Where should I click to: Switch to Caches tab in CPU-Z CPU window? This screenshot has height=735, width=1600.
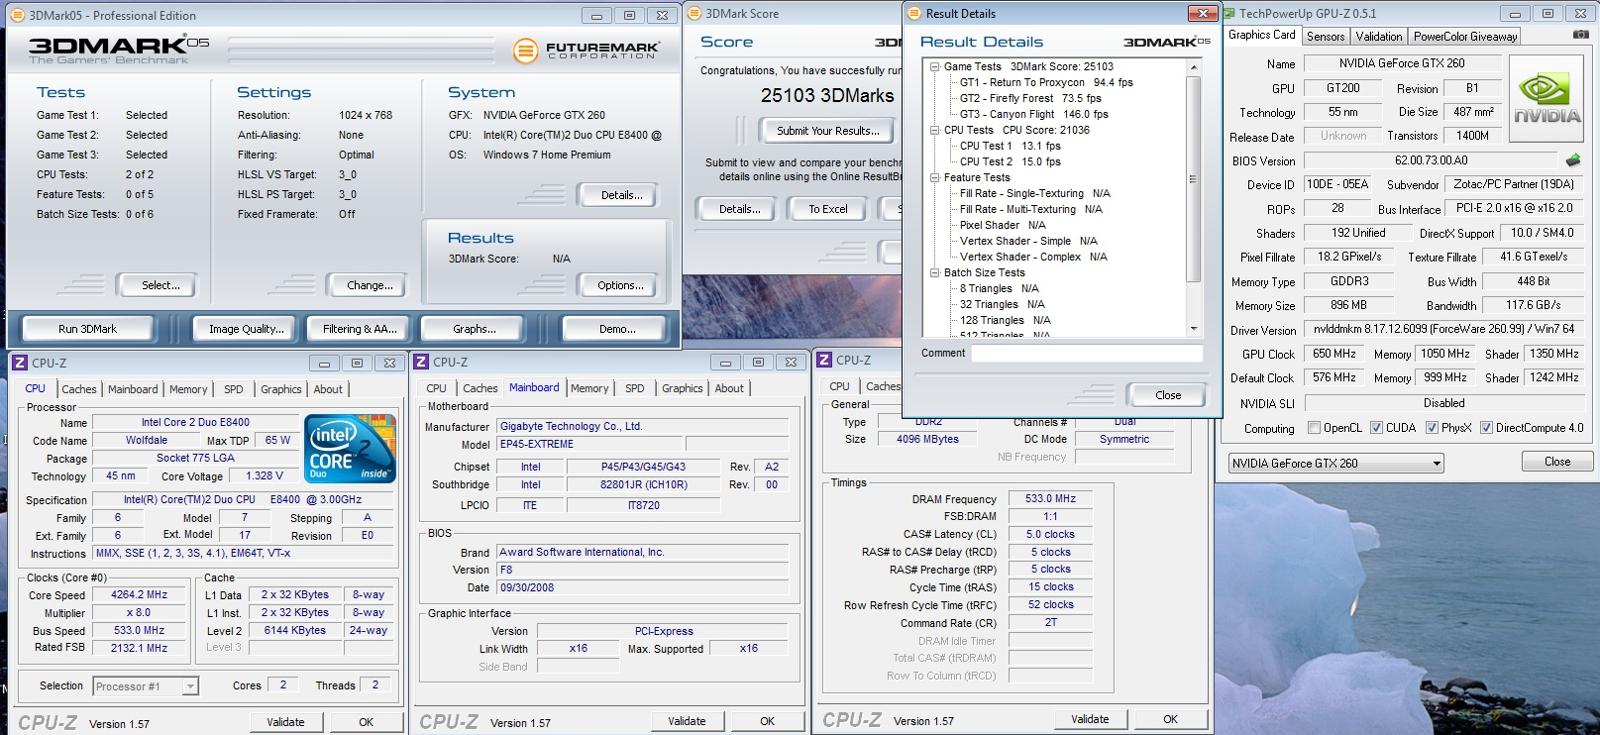tap(79, 390)
